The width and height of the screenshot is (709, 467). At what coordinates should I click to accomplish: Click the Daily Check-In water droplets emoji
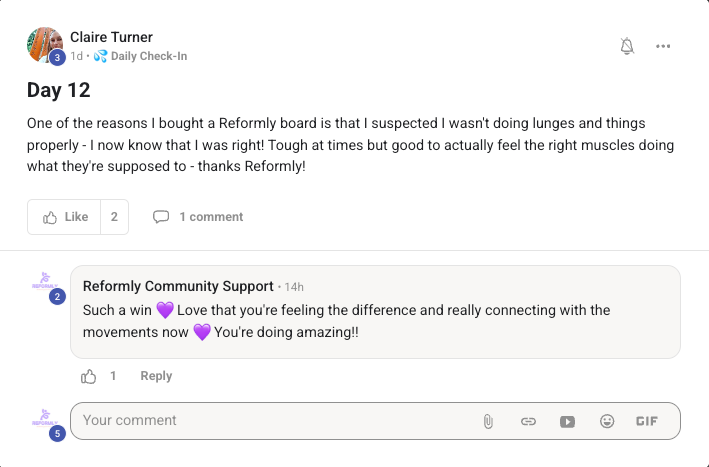click(x=100, y=56)
